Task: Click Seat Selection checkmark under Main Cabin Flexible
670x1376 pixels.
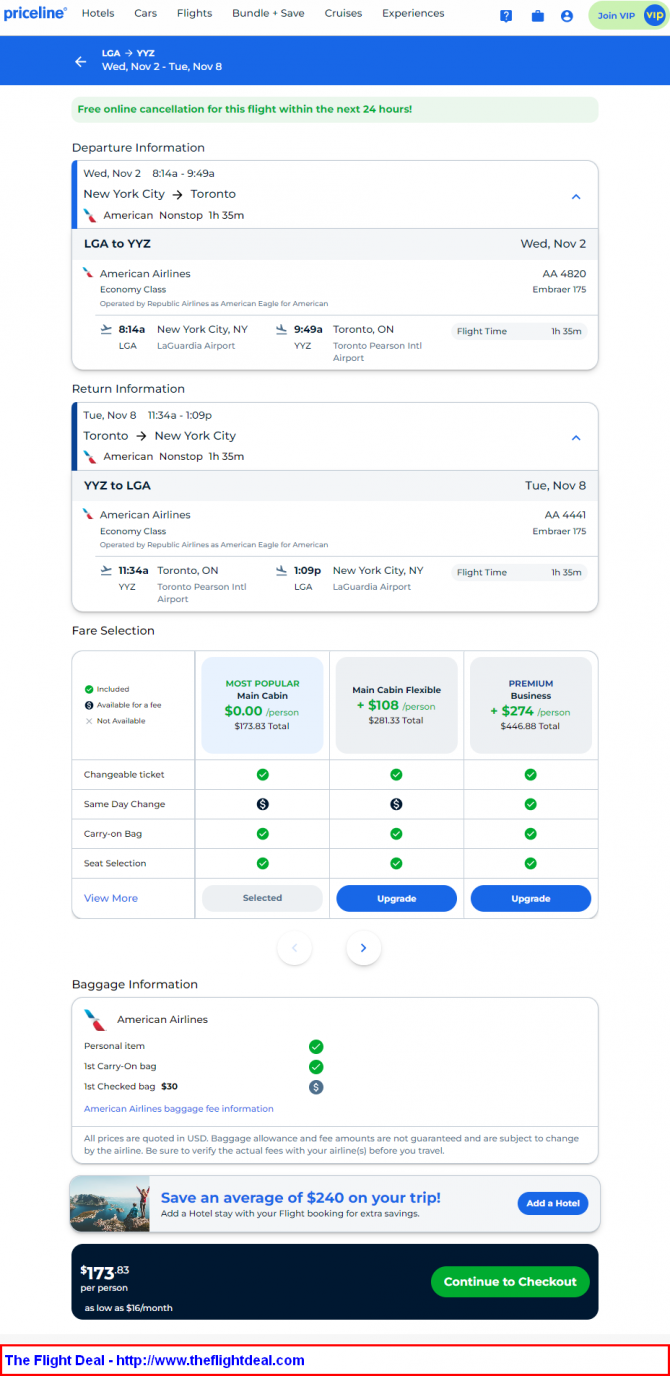Action: tap(396, 863)
